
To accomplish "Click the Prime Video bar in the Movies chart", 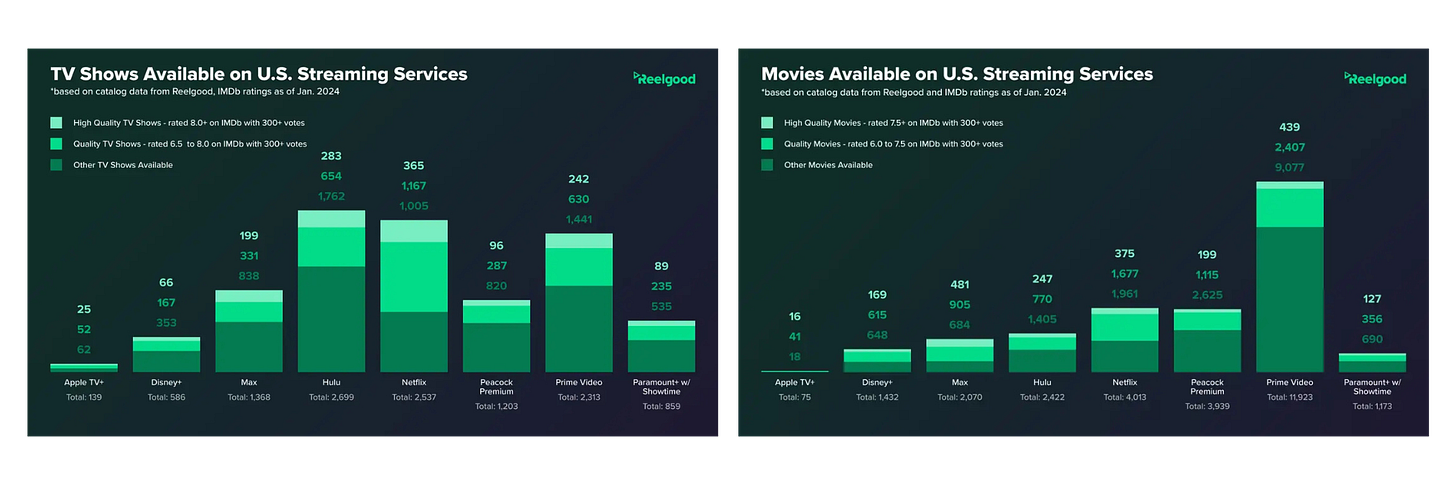I will click(x=1289, y=277).
